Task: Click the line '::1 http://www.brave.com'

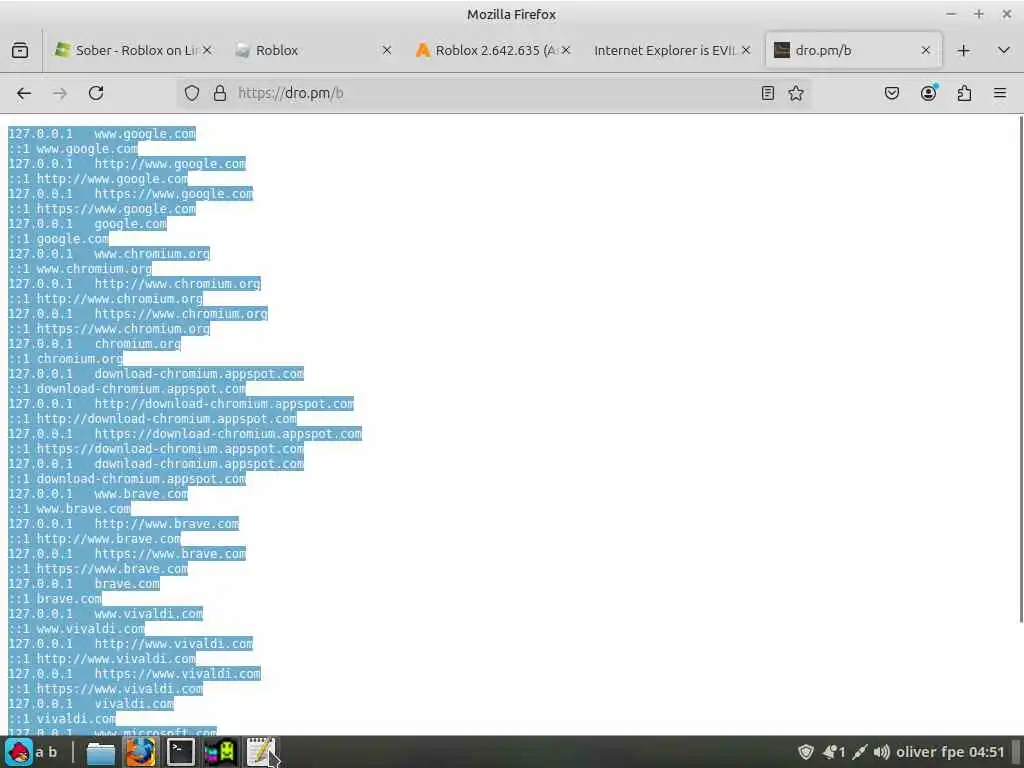Action: tap(95, 539)
